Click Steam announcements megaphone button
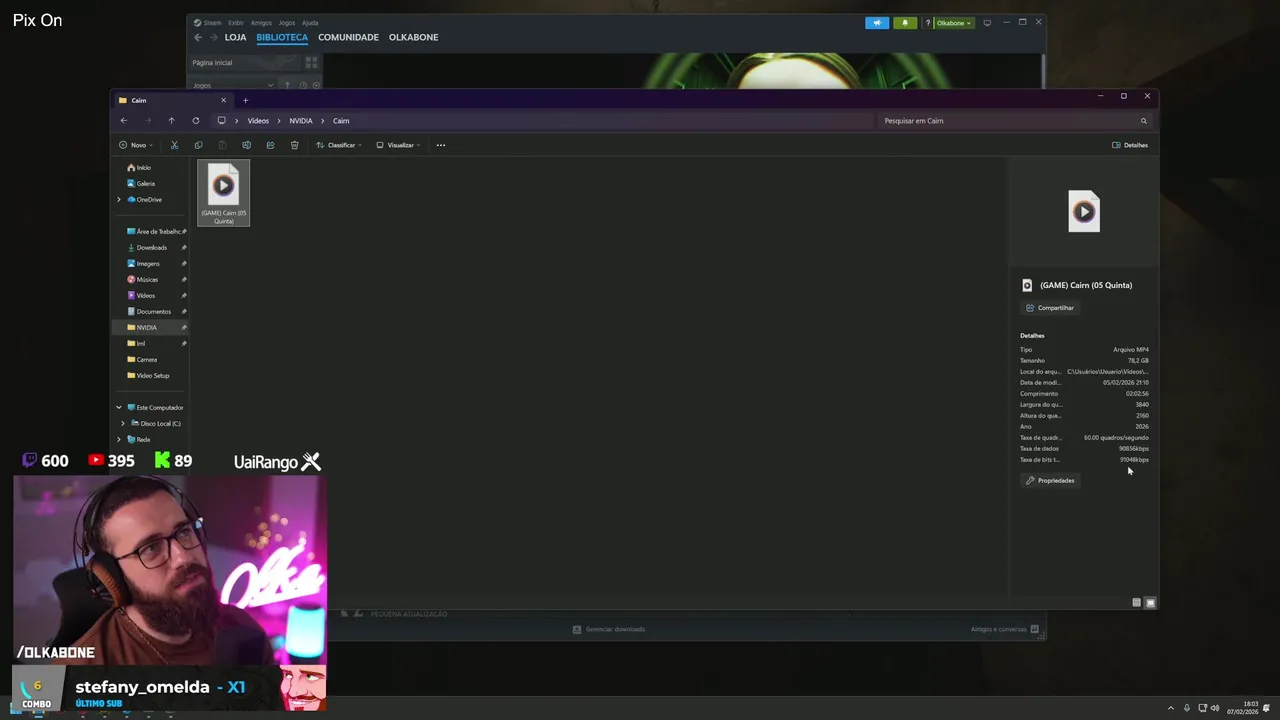 click(877, 23)
